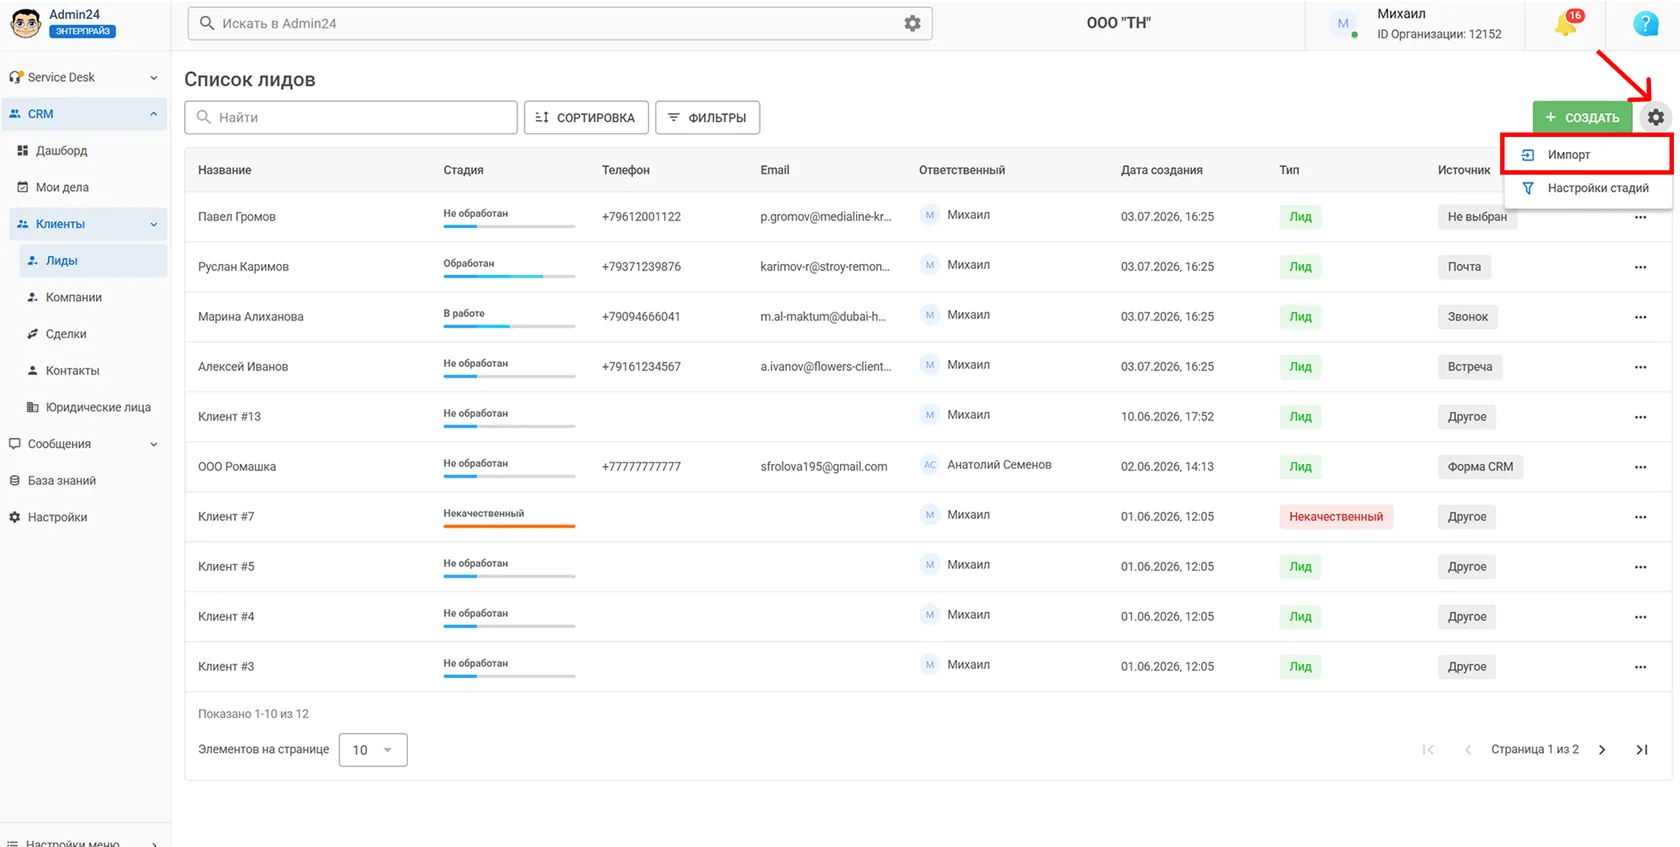Focus the Найти search field
Viewport: 1680px width, 847px height.
[x=351, y=117]
